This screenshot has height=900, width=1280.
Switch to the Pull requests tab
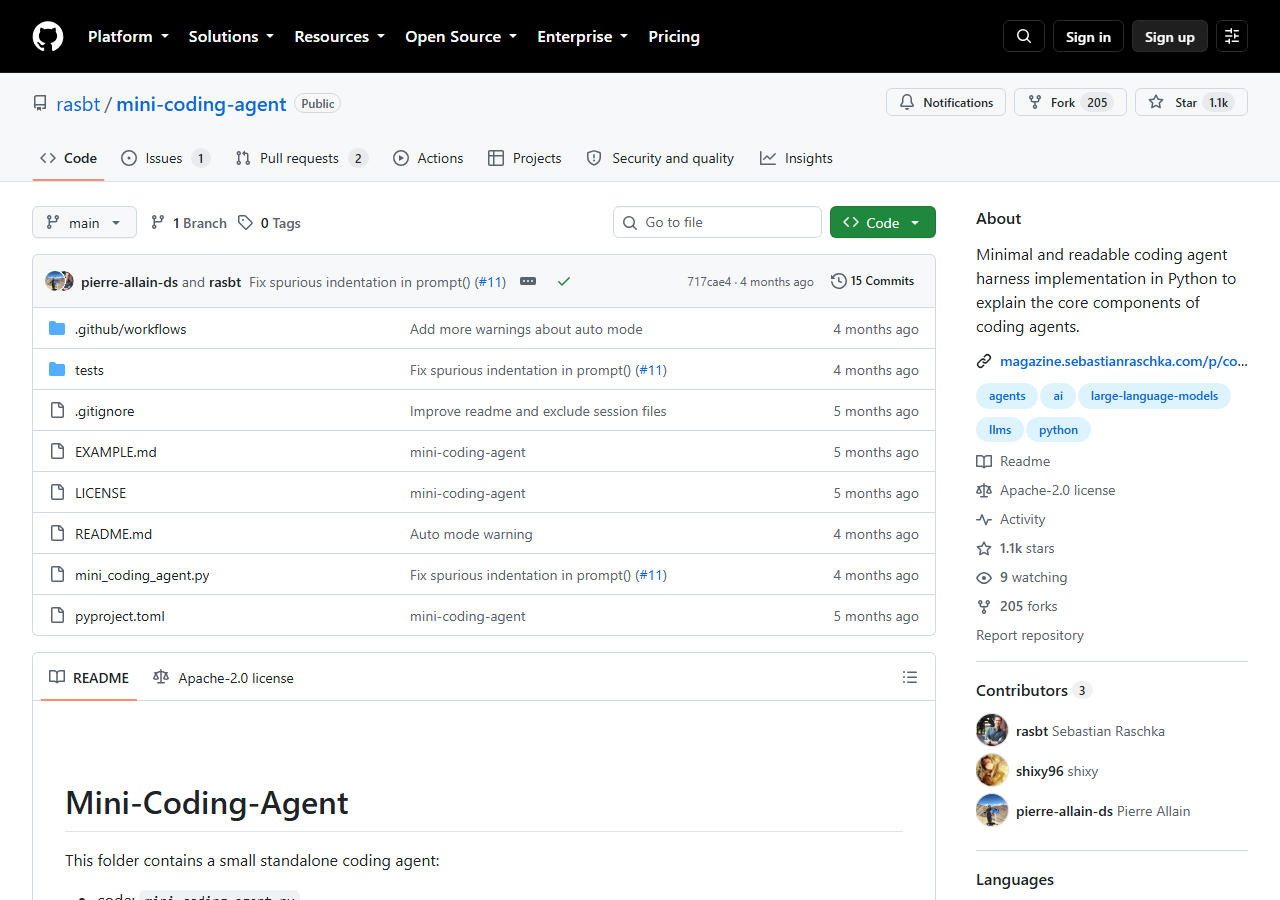pos(302,158)
